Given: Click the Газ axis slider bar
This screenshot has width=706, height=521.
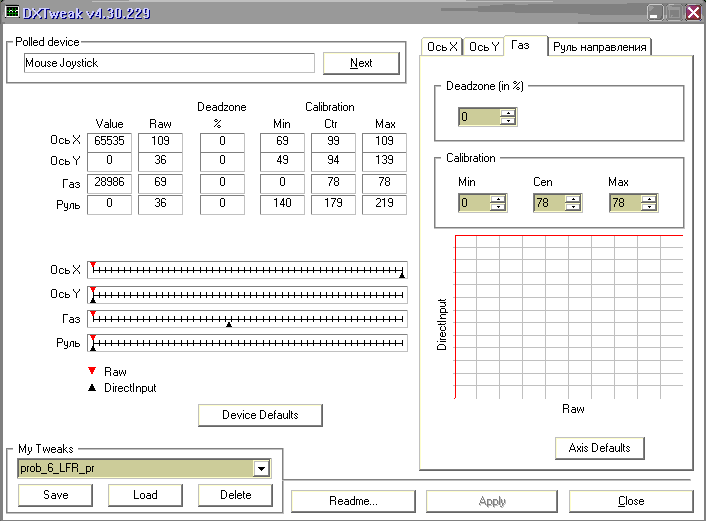Looking at the screenshot, I should pyautogui.click(x=248, y=319).
